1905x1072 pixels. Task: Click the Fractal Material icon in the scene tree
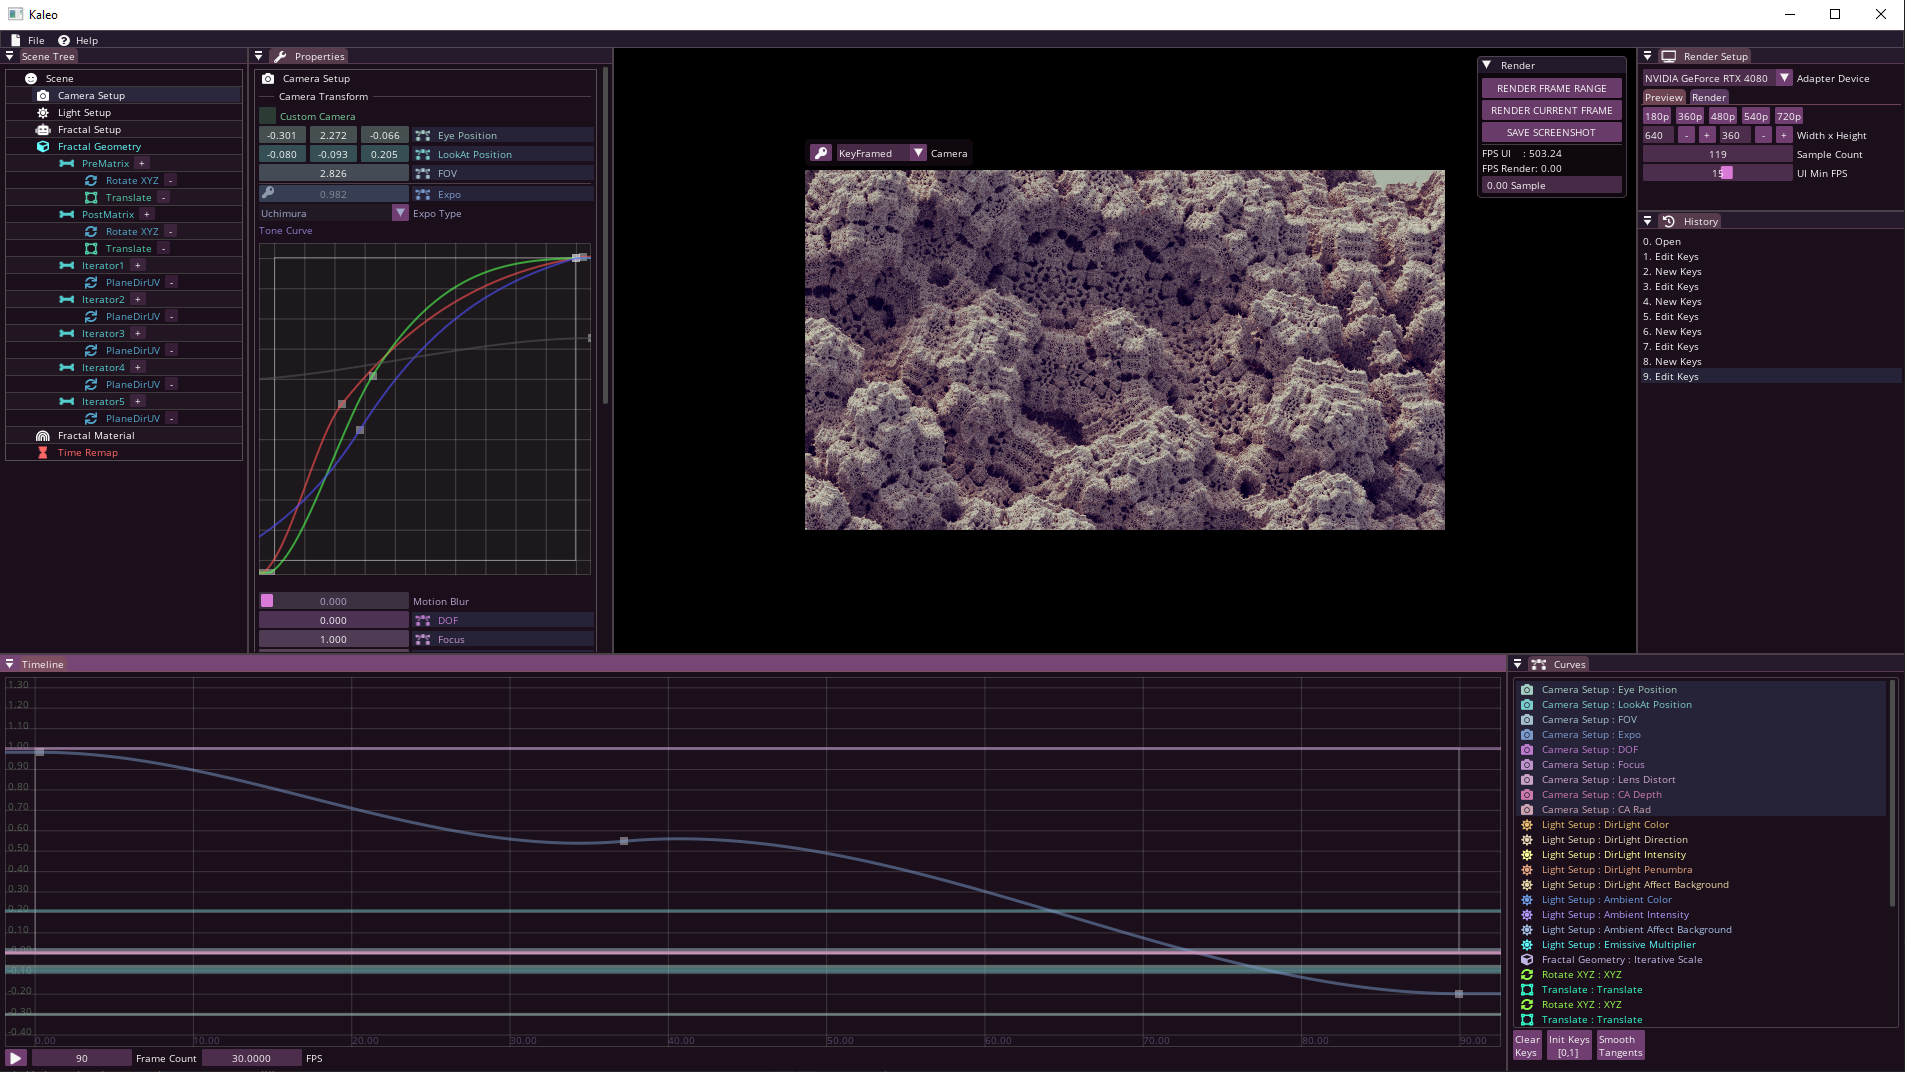(43, 436)
